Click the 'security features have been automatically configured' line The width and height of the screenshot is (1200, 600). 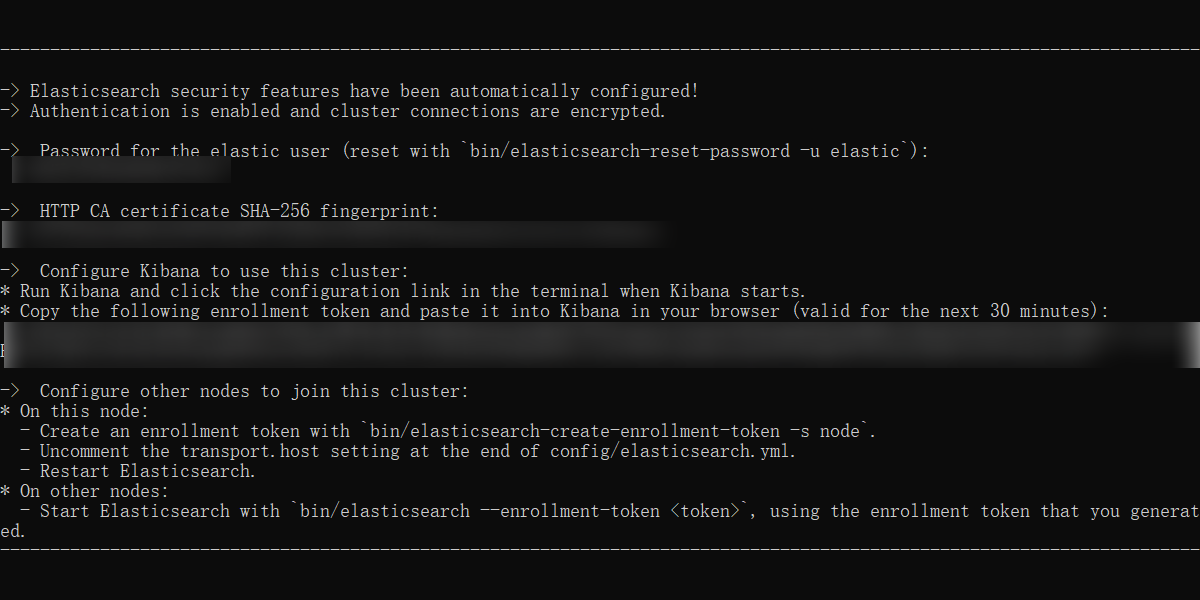[x=350, y=91]
